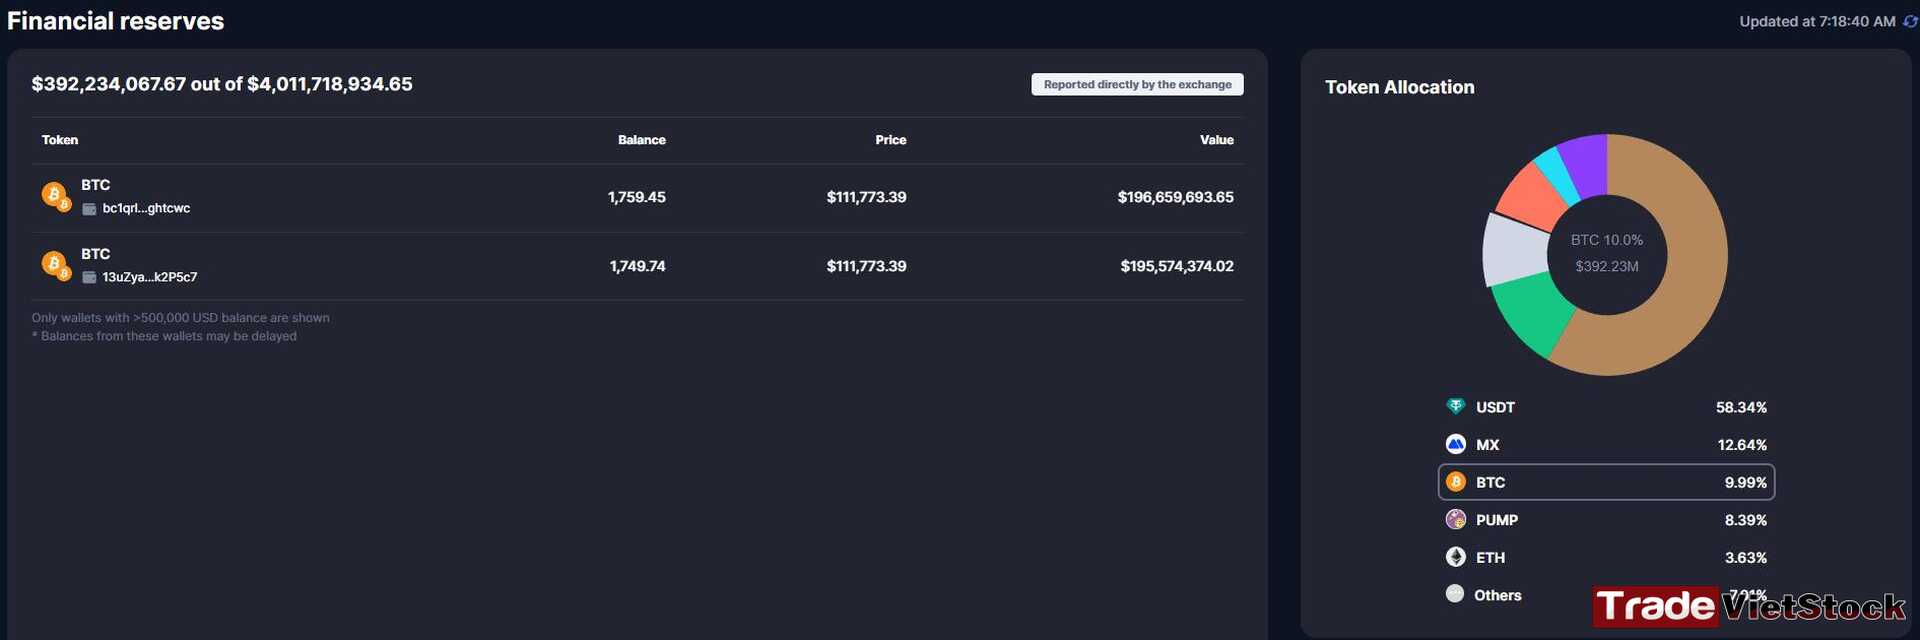Select the ETH legend label
Image resolution: width=1920 pixels, height=640 pixels.
coord(1490,558)
